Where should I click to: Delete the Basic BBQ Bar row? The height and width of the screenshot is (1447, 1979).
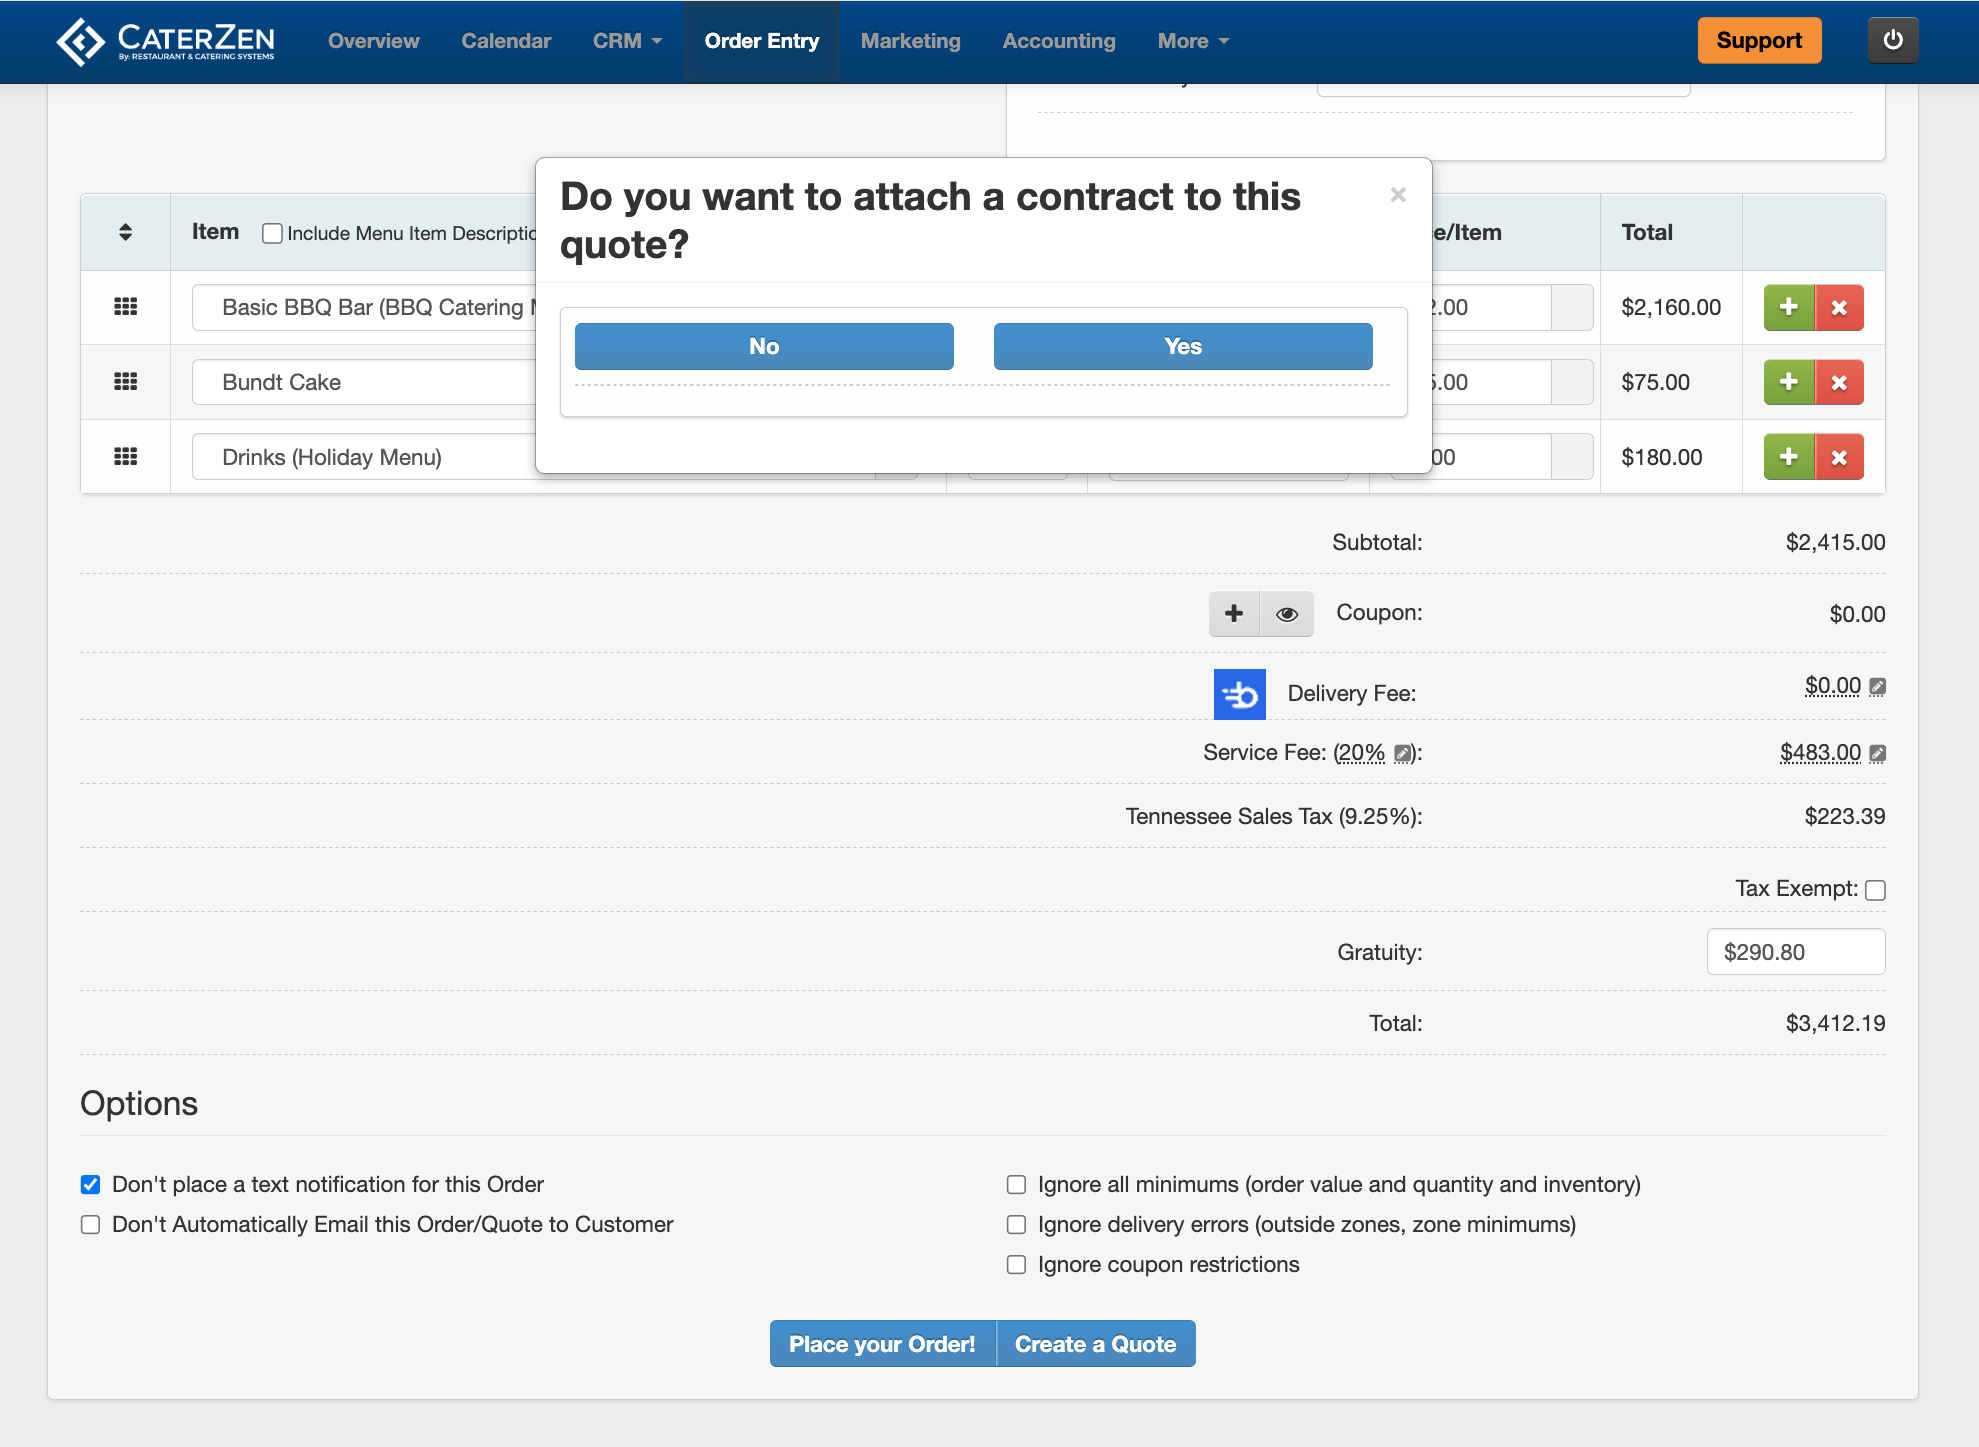pos(1838,308)
